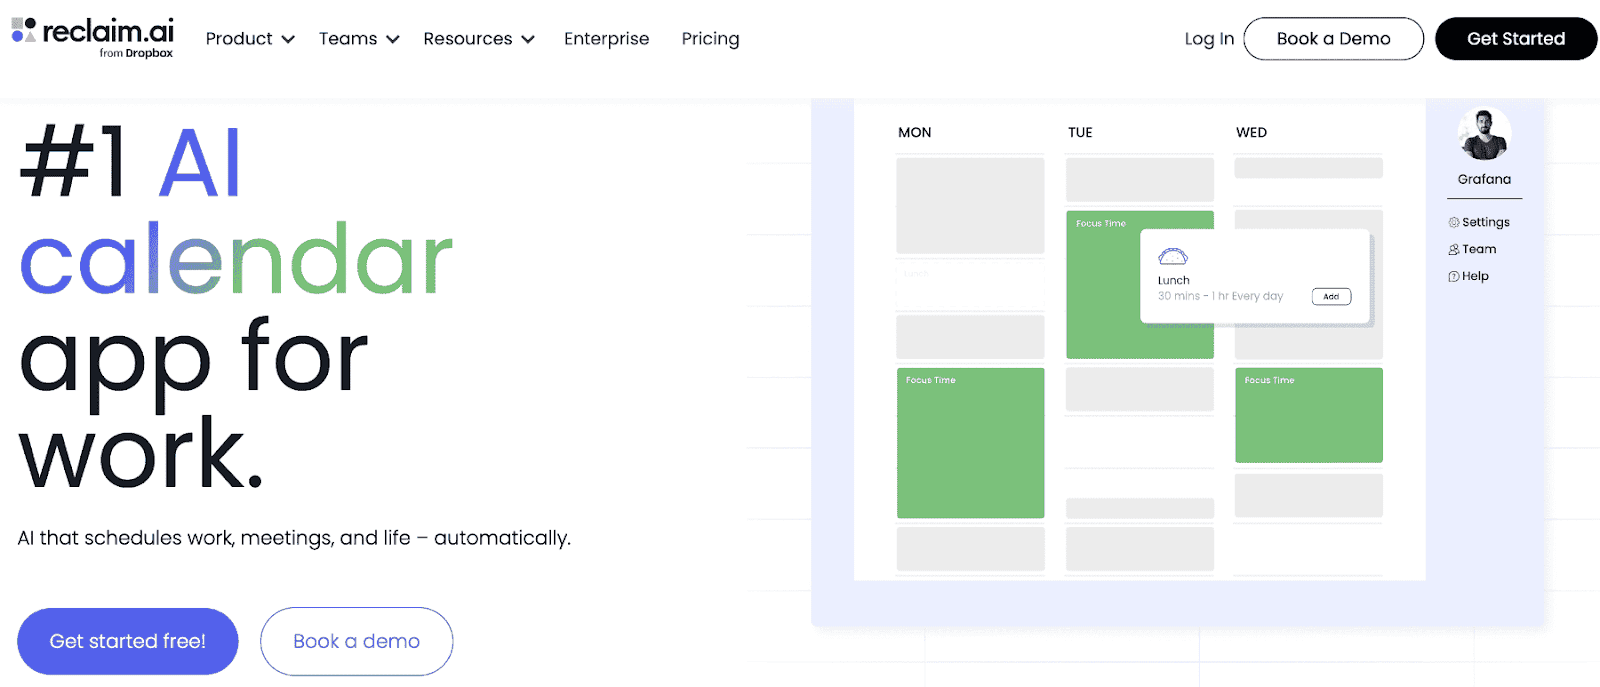Click the black Get Started button
Image resolution: width=1600 pixels, height=687 pixels.
point(1515,39)
